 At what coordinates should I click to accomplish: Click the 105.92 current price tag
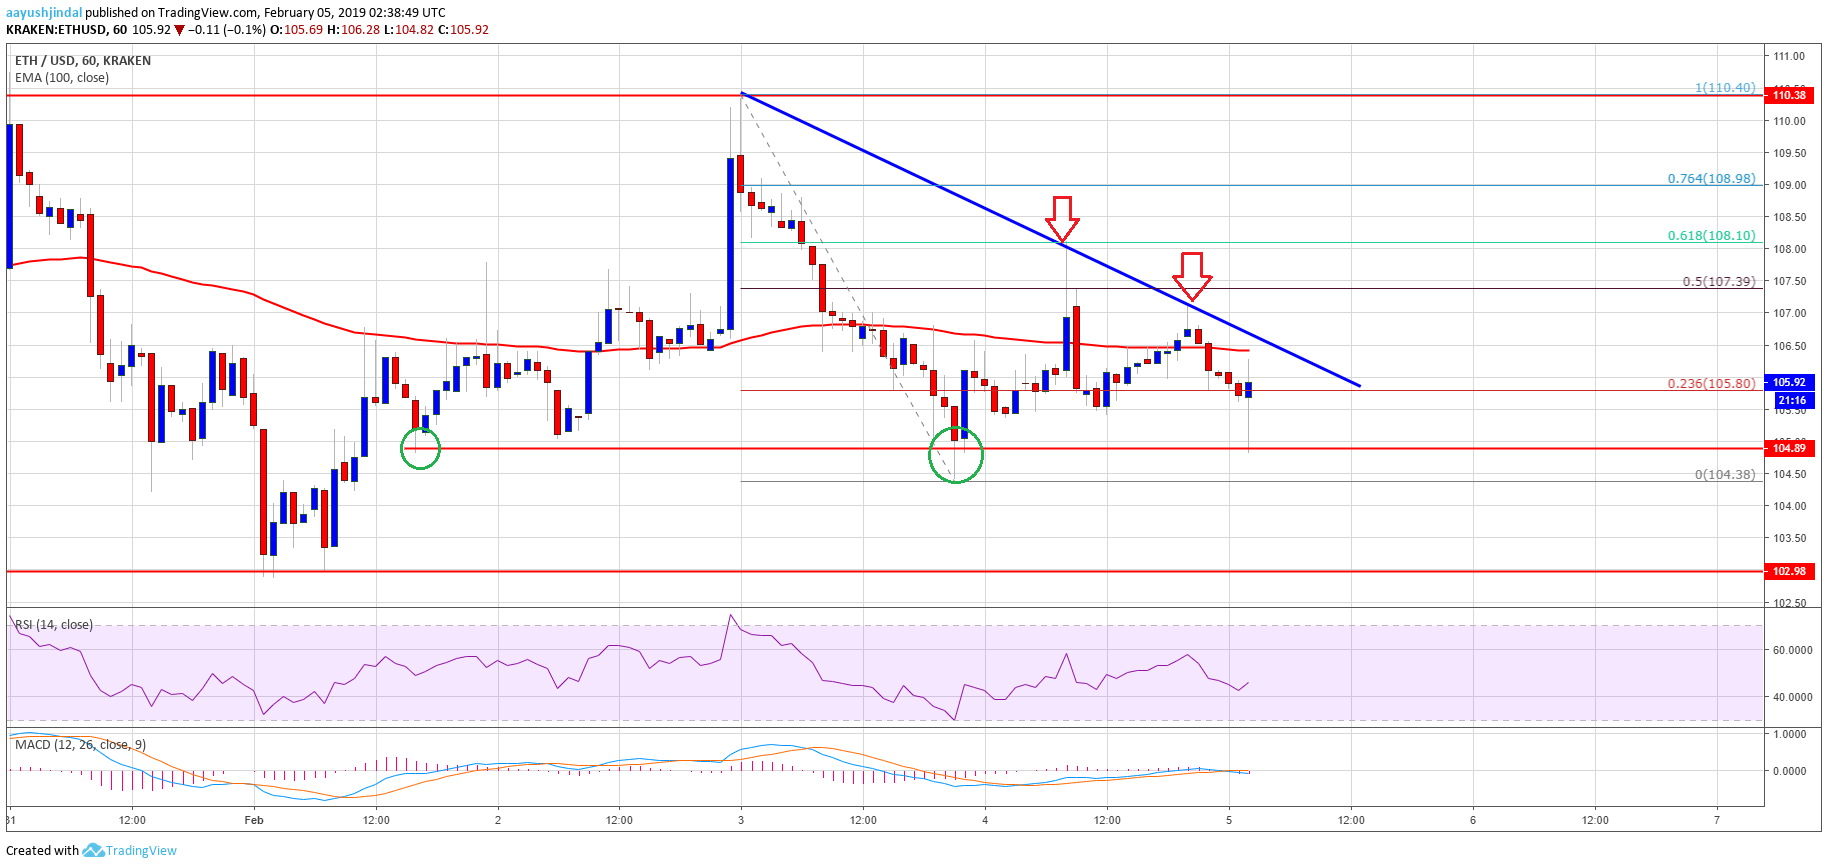pos(1790,382)
